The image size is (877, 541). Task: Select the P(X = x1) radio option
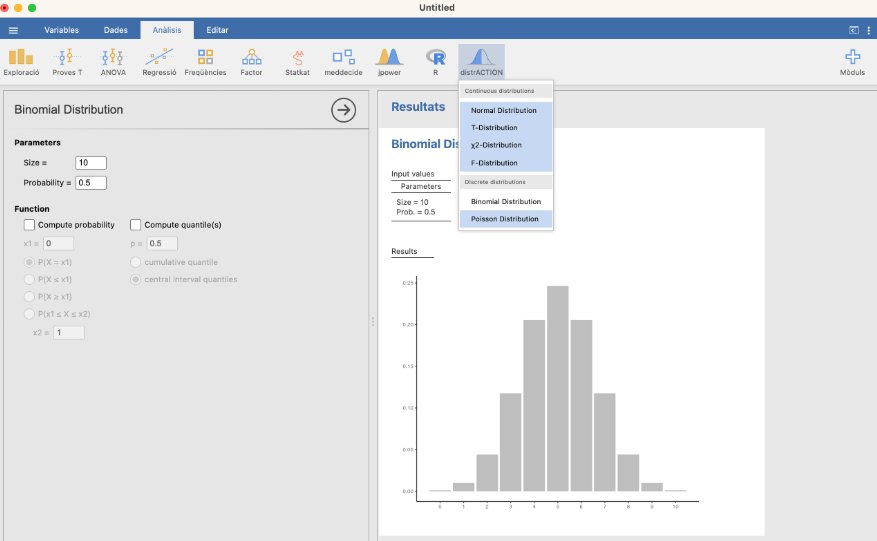[x=29, y=262]
